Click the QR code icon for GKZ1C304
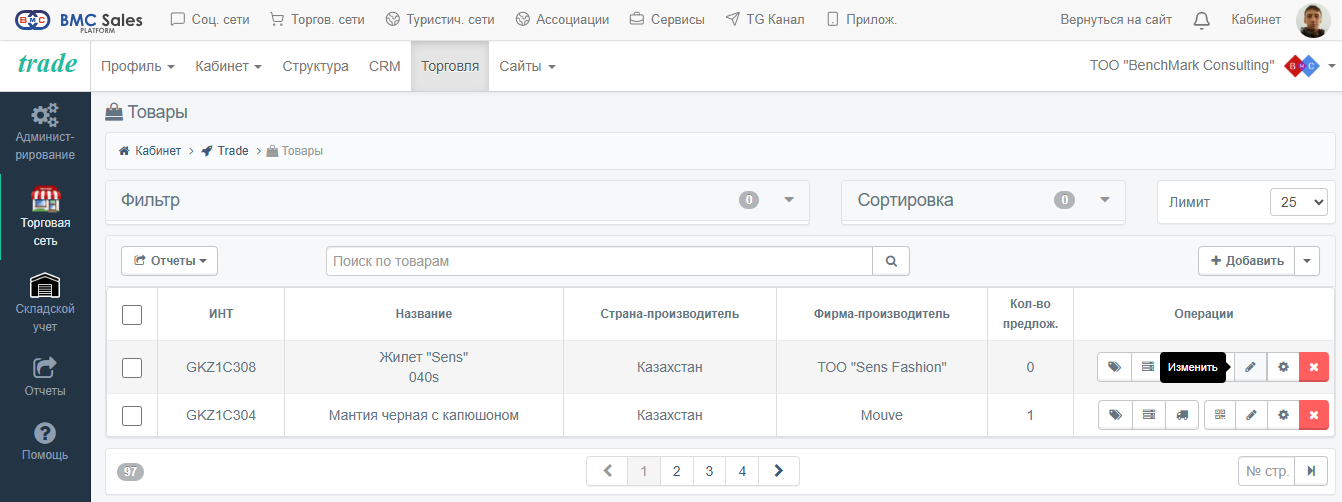Screen dimensions: 1342x502 coord(1220,415)
